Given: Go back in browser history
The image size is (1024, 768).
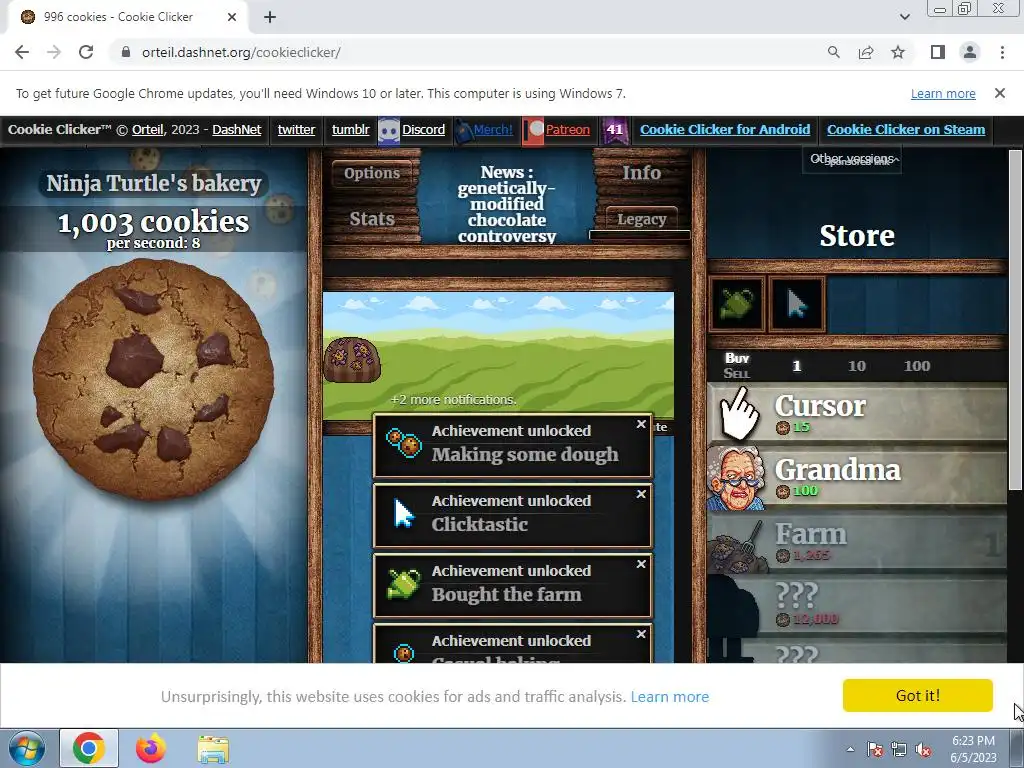Looking at the screenshot, I should (22, 52).
